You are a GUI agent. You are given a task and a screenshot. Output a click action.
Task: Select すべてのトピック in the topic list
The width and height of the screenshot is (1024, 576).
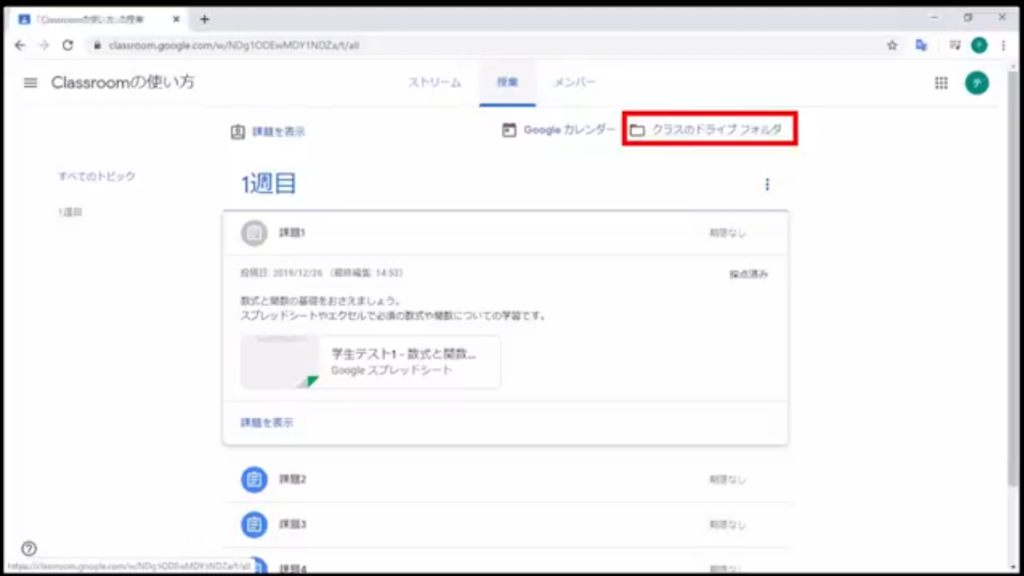click(97, 176)
